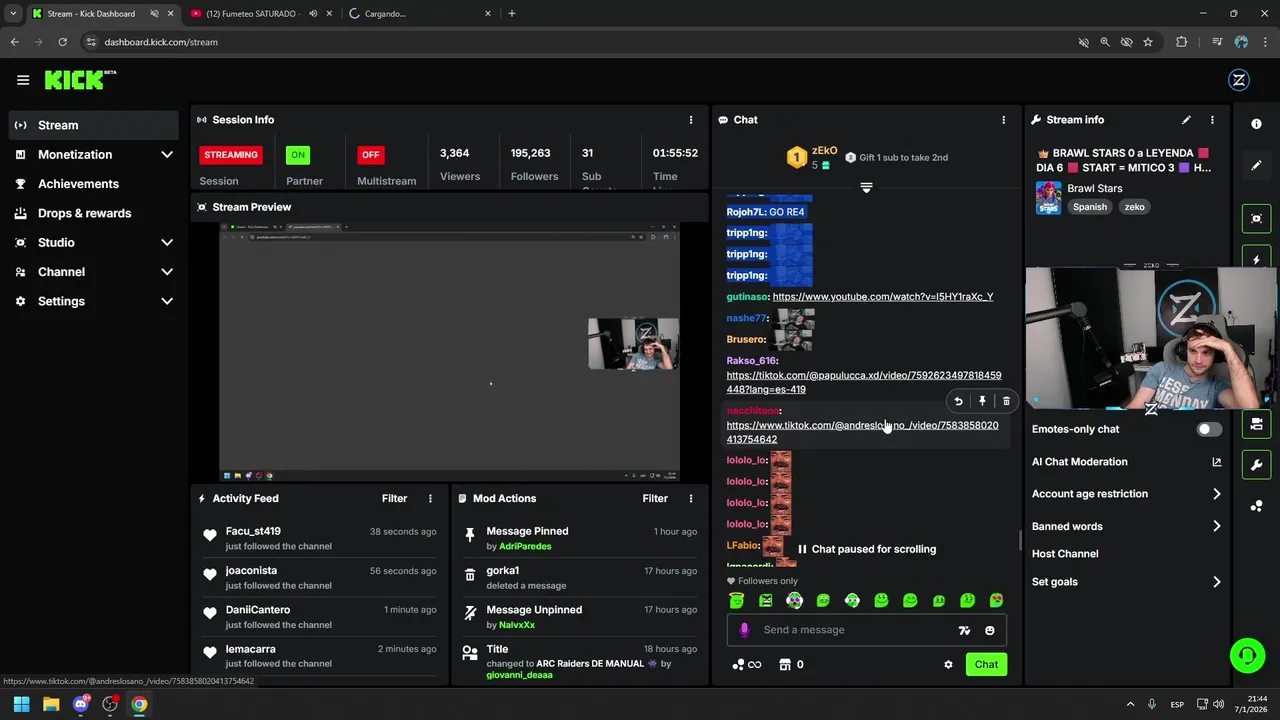
Task: Click the translate icon in chat input
Action: (x=964, y=630)
